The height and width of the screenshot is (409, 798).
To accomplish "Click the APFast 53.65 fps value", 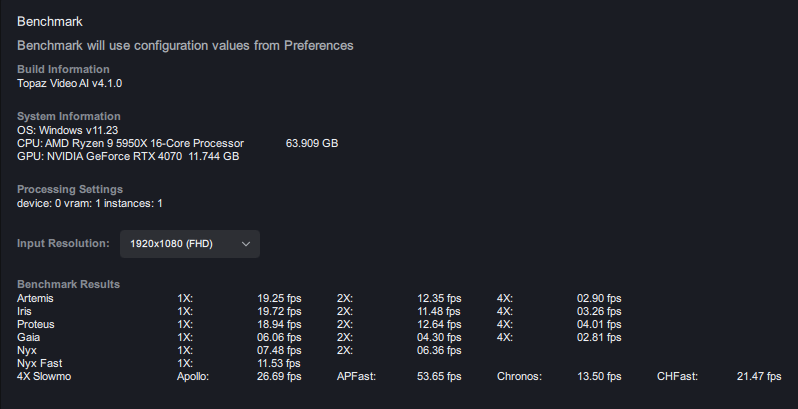I will [x=439, y=376].
